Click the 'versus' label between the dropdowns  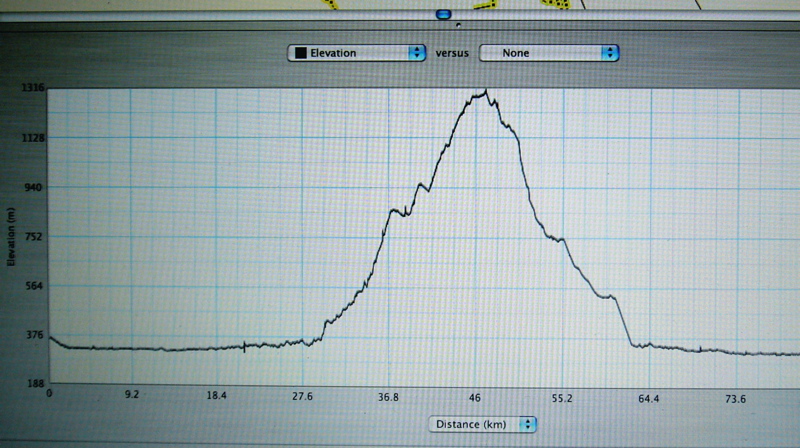pos(453,53)
